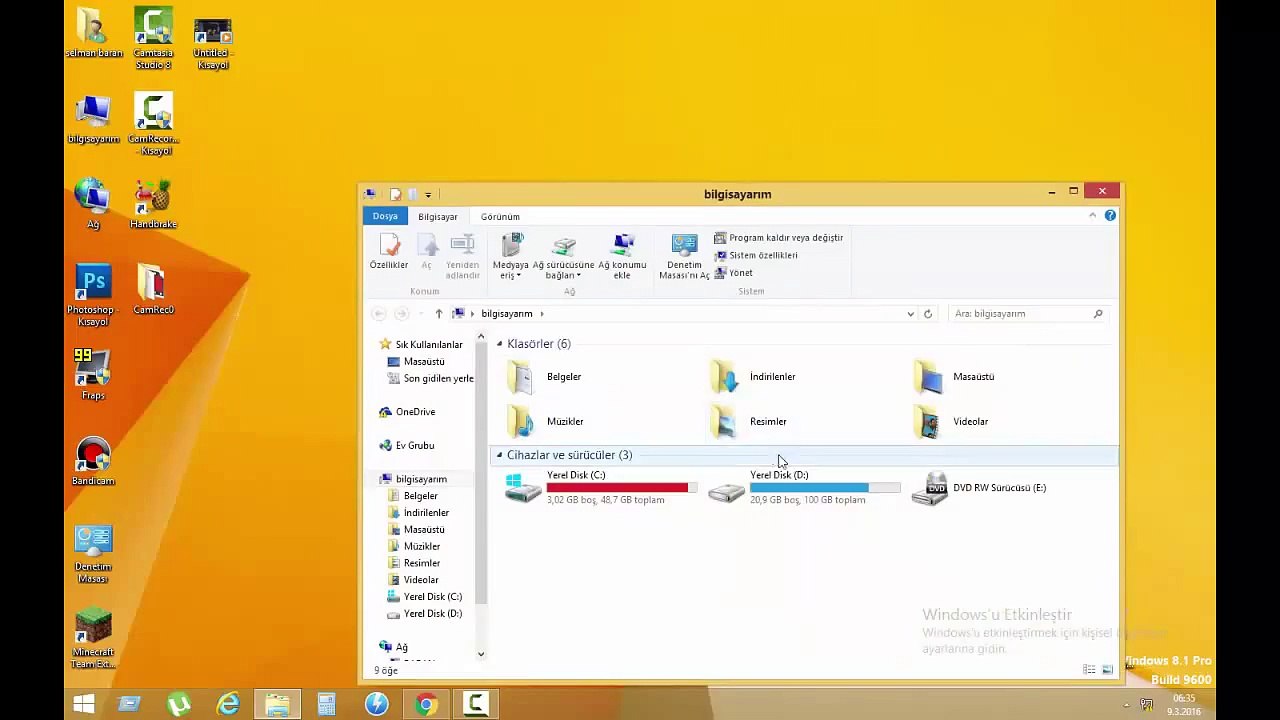Select the Fraps desktop icon

93,375
